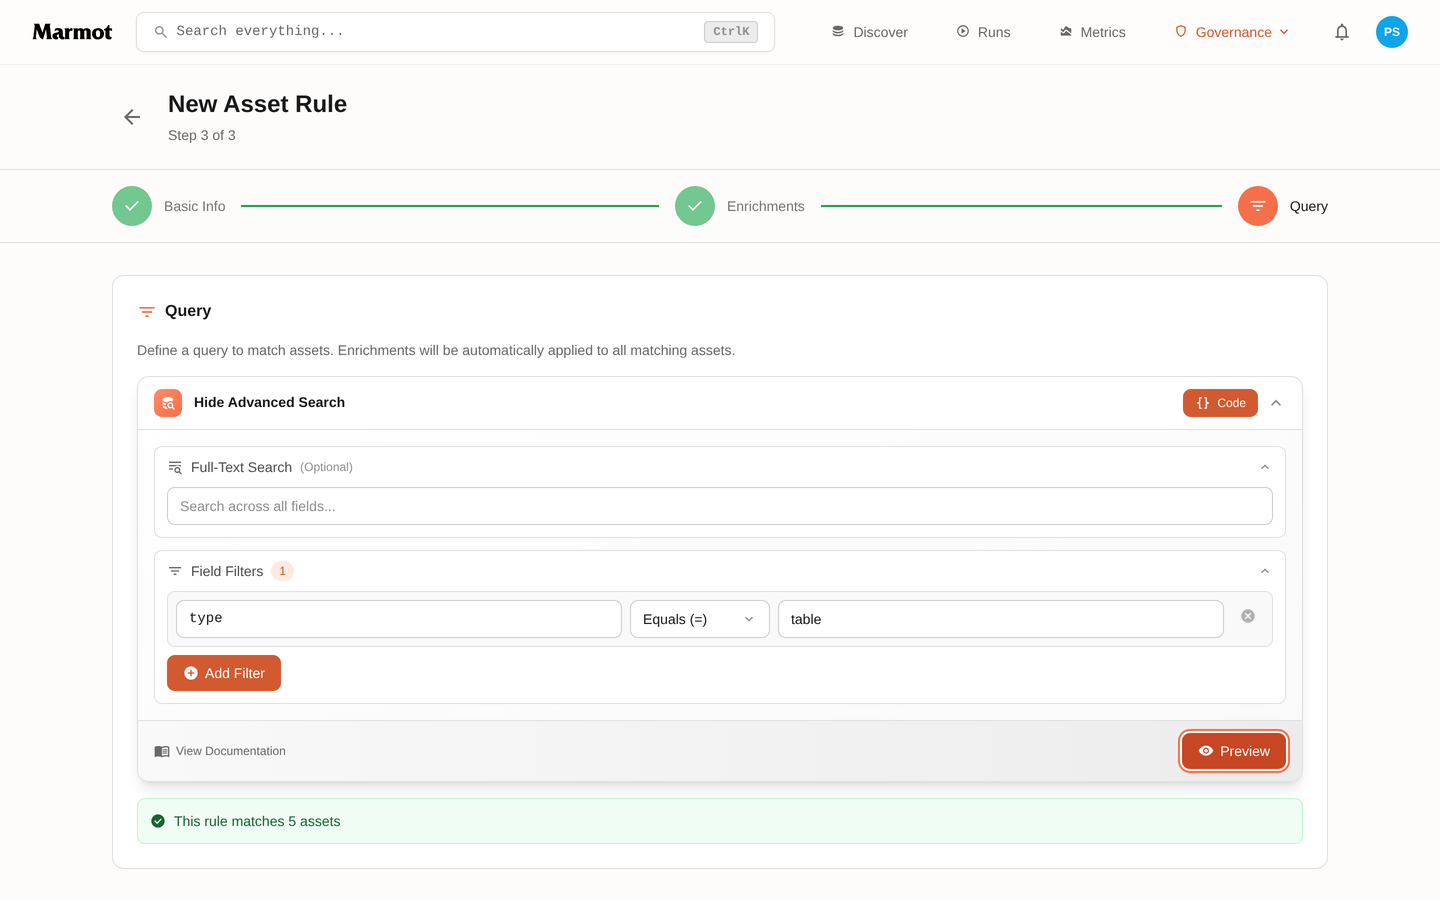Image resolution: width=1440 pixels, height=900 pixels.
Task: Click the Step 3 of 3 text
Action: 202,135
